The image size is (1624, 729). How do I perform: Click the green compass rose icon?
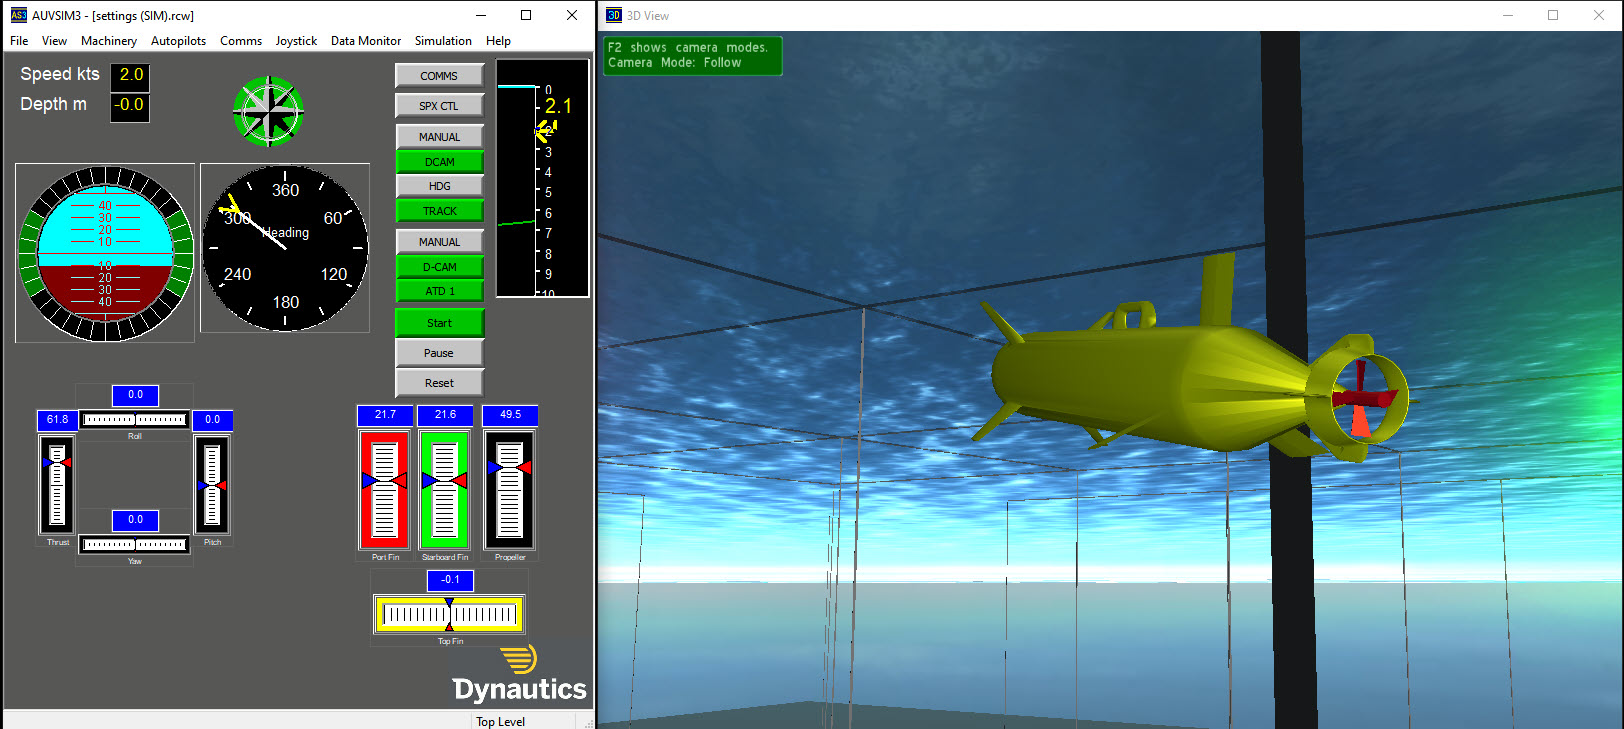pos(268,111)
